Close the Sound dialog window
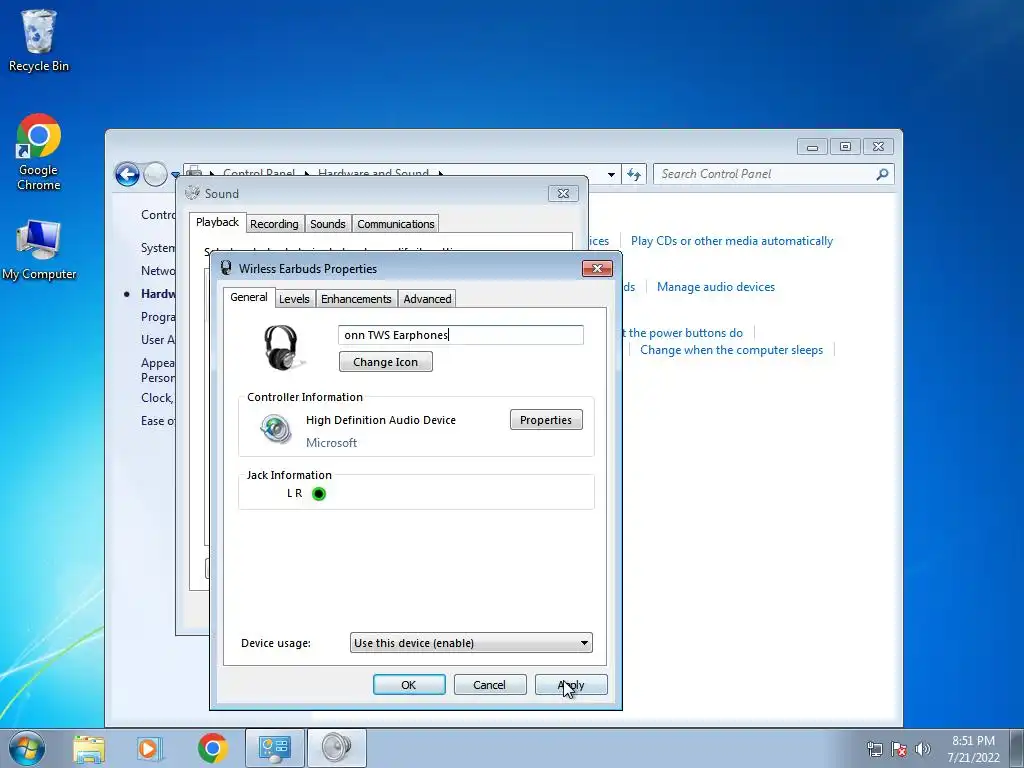1024x768 pixels. (x=563, y=193)
